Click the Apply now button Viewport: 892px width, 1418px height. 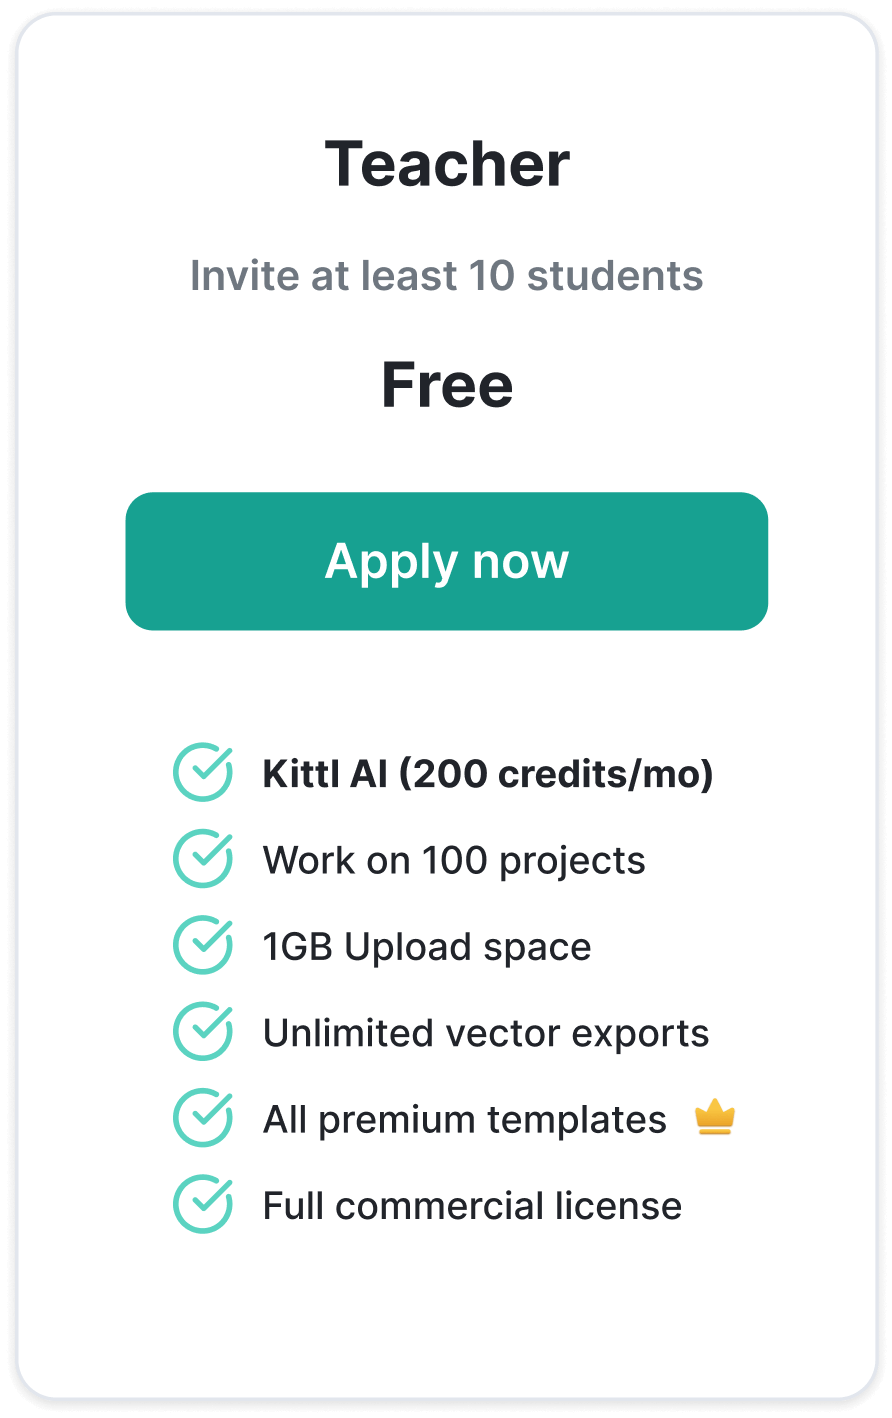click(x=446, y=561)
